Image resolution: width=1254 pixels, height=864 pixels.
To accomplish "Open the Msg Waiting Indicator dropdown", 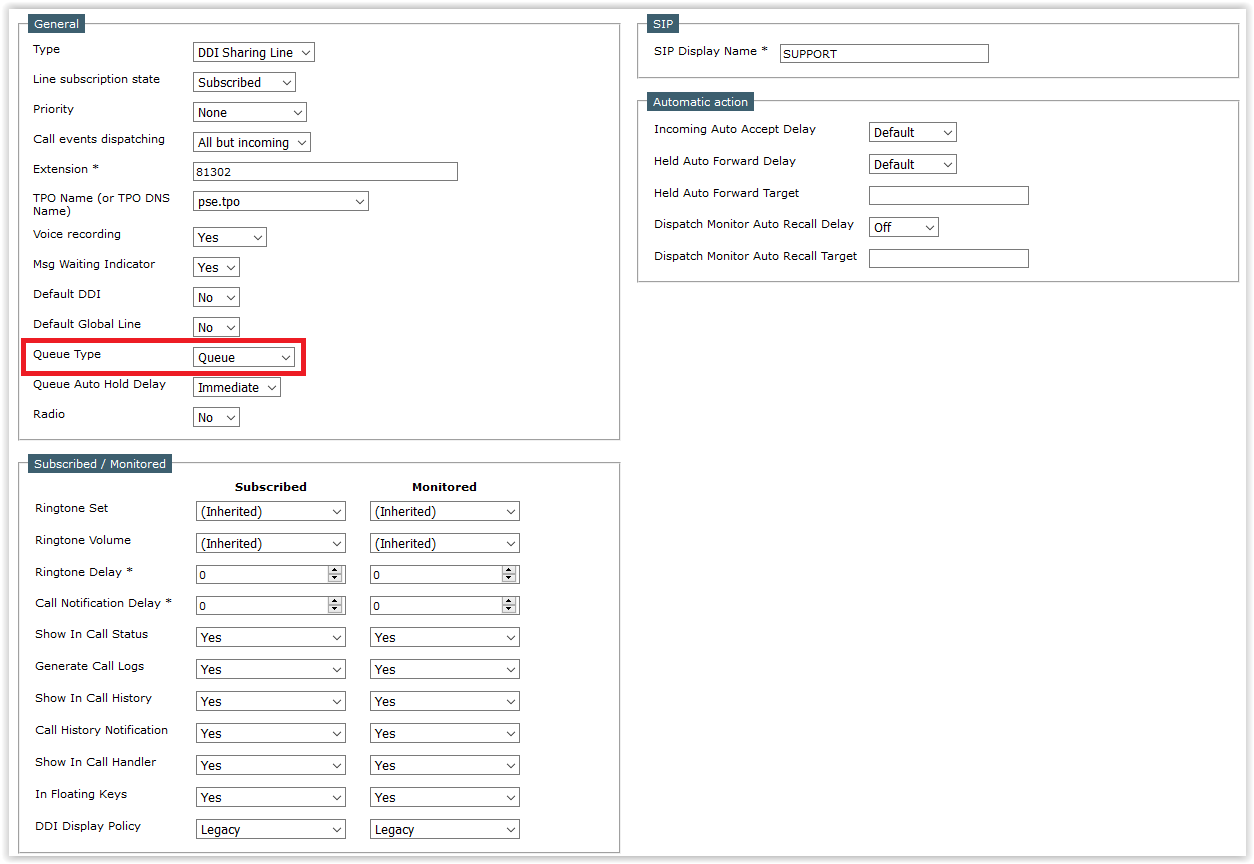I will click(x=216, y=268).
